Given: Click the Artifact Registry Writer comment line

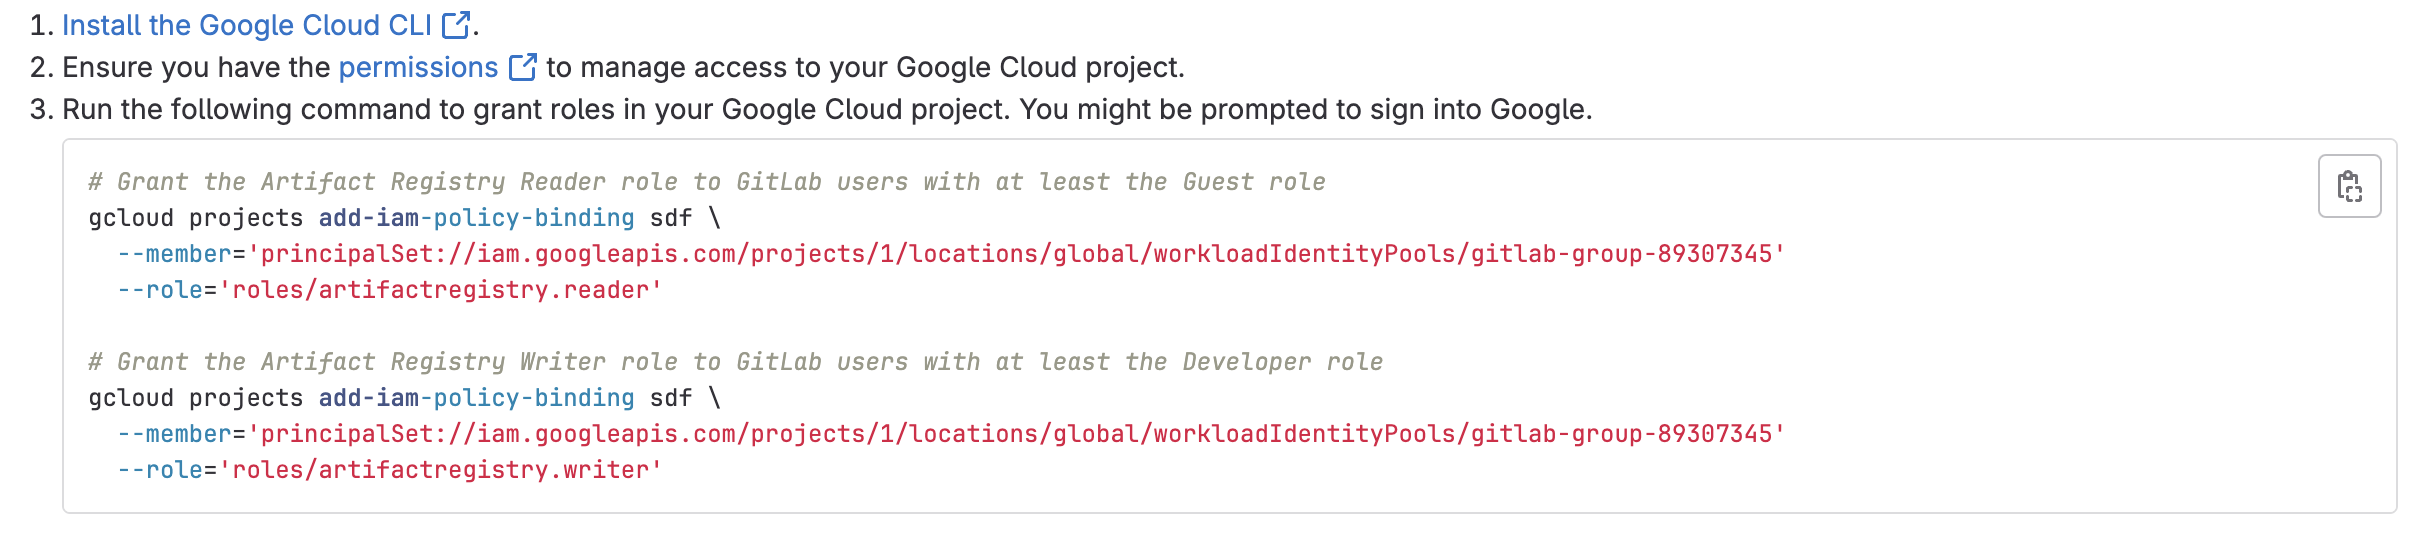Looking at the screenshot, I should 735,362.
